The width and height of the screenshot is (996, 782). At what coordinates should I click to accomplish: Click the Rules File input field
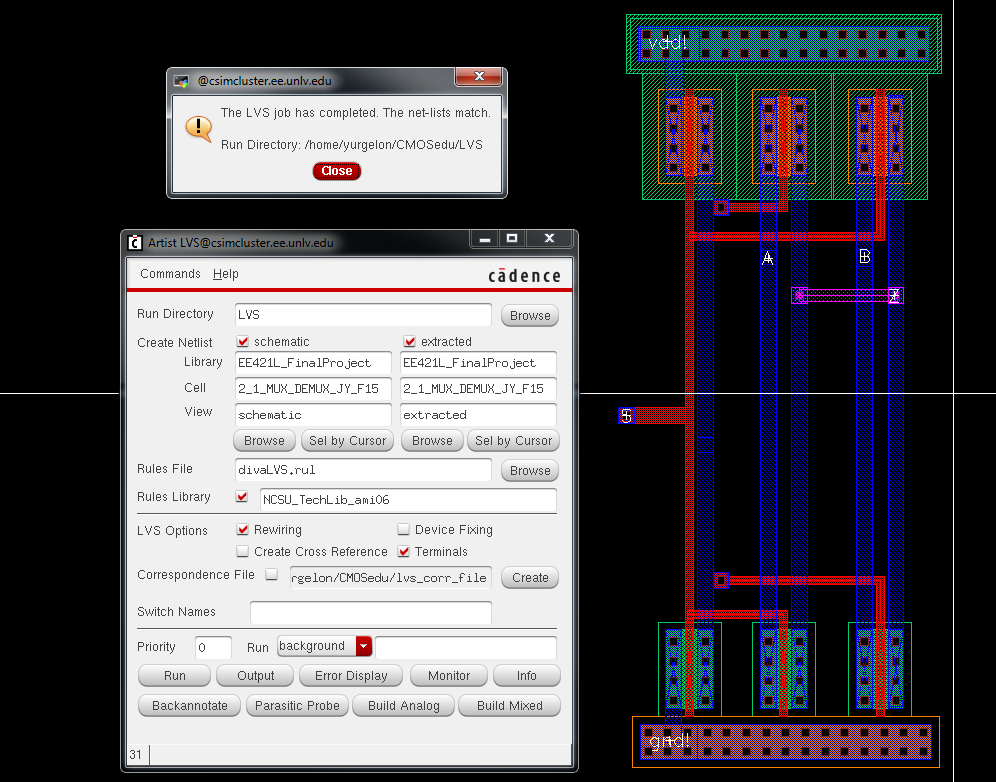click(x=363, y=469)
